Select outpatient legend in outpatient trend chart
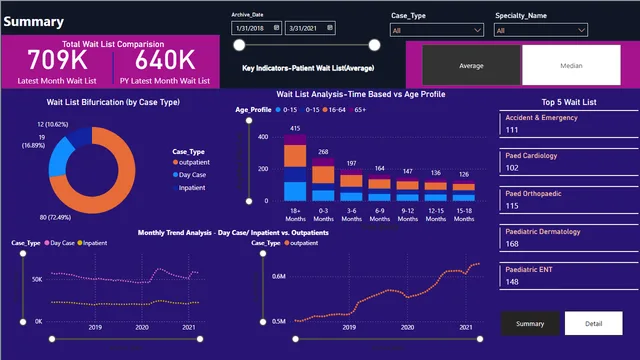This screenshot has height=360, width=640. 301,243
